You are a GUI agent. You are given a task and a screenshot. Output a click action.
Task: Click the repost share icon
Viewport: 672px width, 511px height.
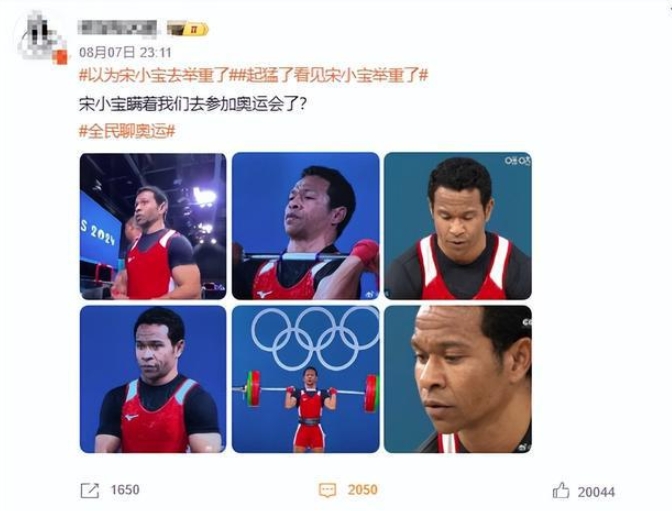pos(90,490)
